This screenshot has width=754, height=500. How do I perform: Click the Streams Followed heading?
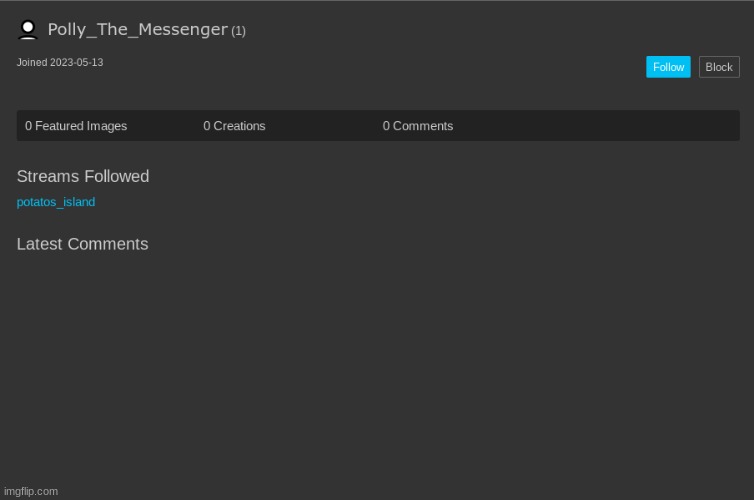pyautogui.click(x=83, y=177)
